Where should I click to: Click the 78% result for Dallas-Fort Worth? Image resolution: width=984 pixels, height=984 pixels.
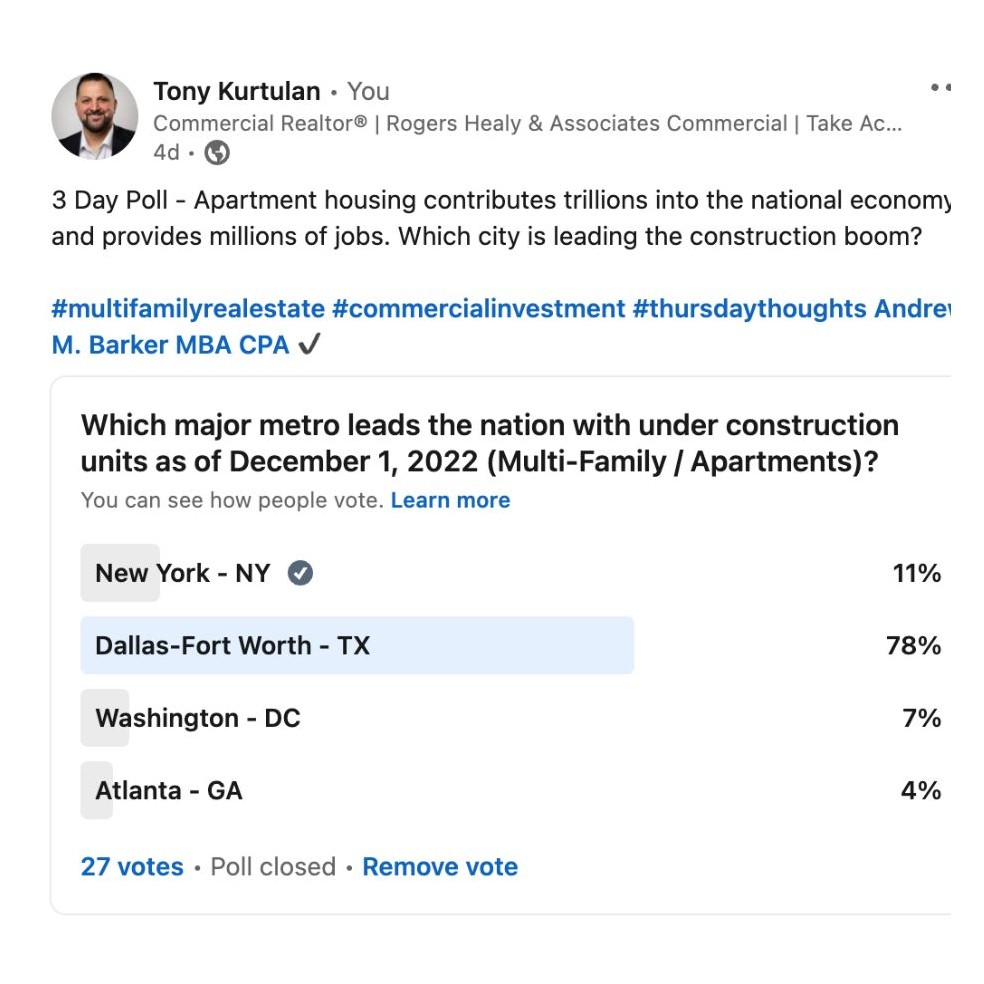913,645
